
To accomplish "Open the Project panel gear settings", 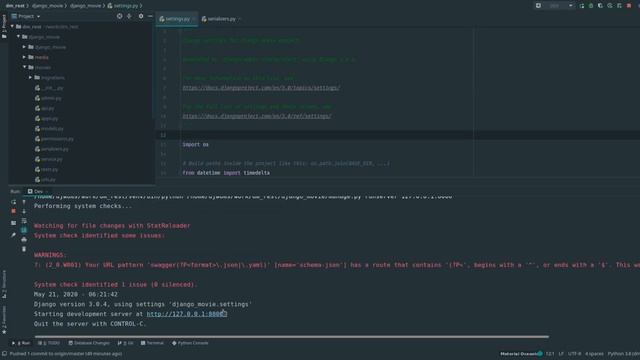I will (141, 16).
